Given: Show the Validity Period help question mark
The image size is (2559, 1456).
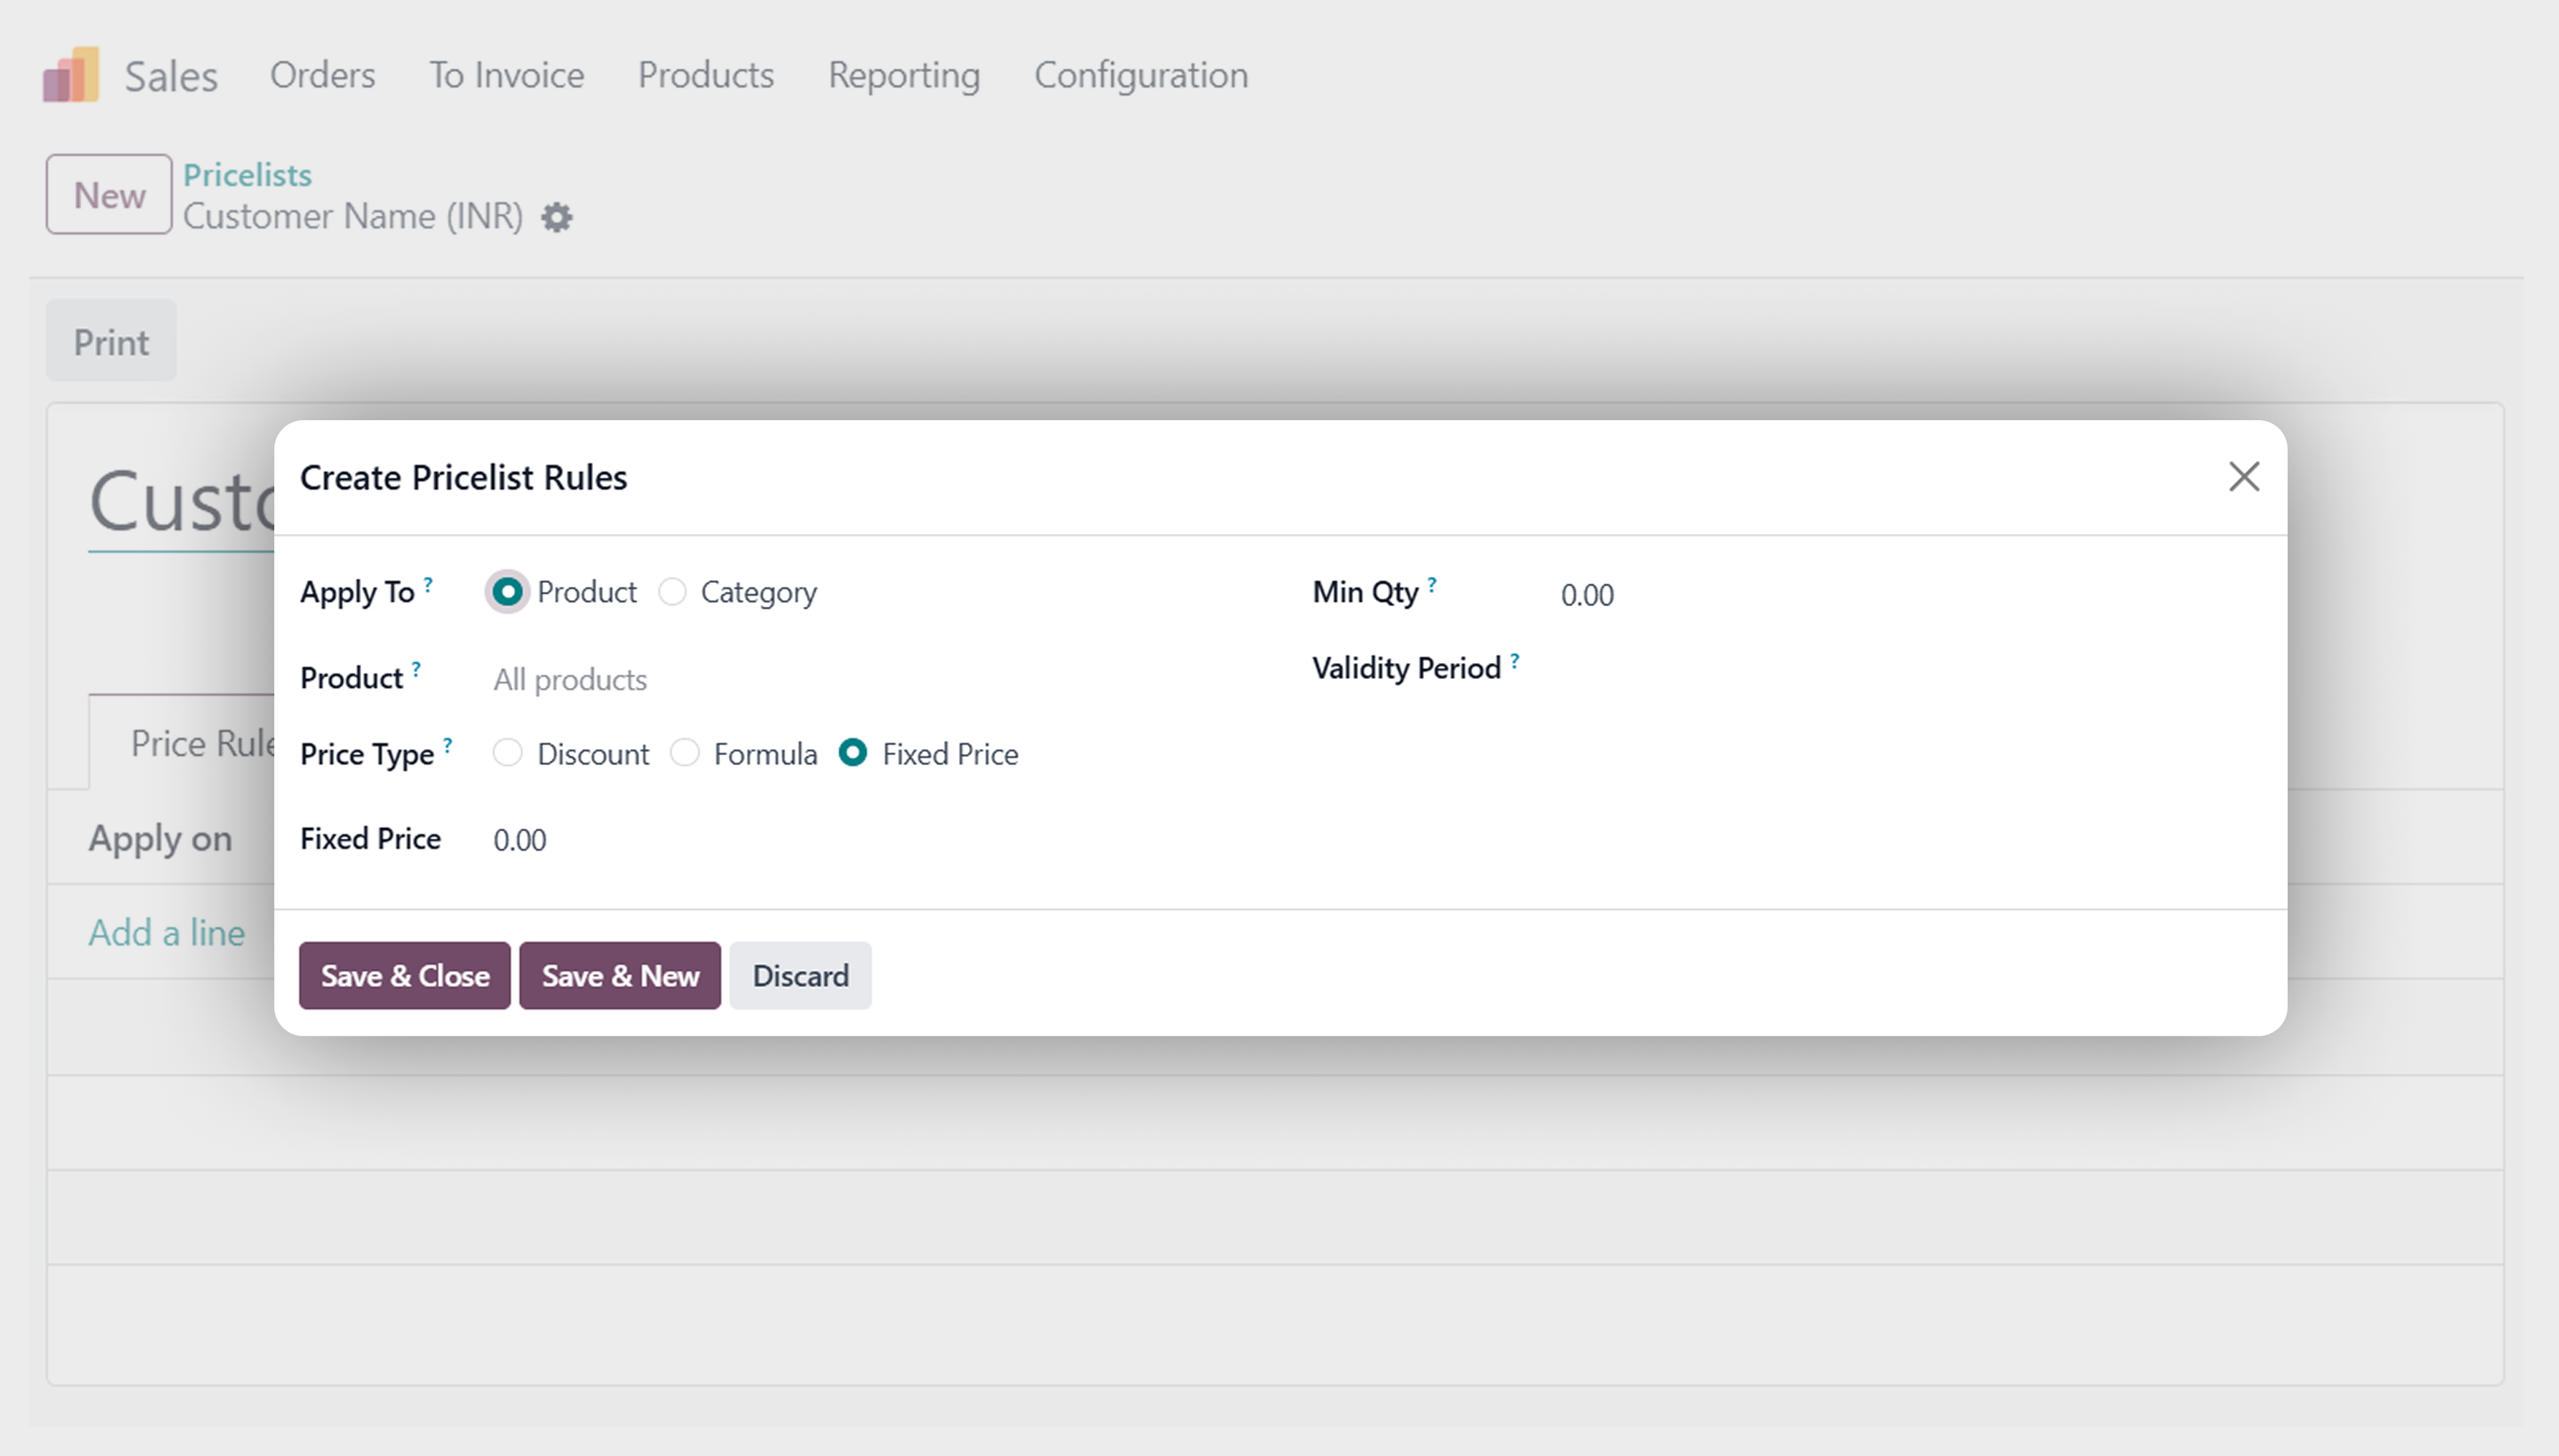Looking at the screenshot, I should 1515,660.
